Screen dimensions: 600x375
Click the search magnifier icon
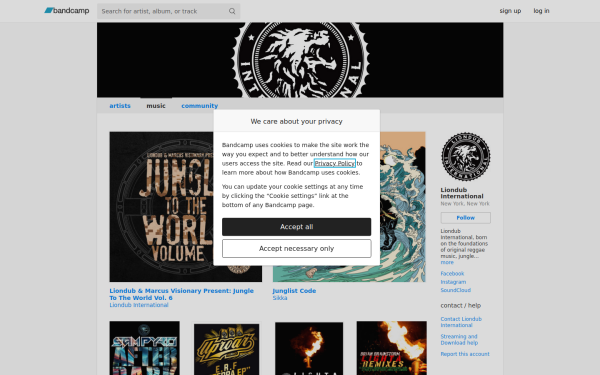[x=232, y=11]
